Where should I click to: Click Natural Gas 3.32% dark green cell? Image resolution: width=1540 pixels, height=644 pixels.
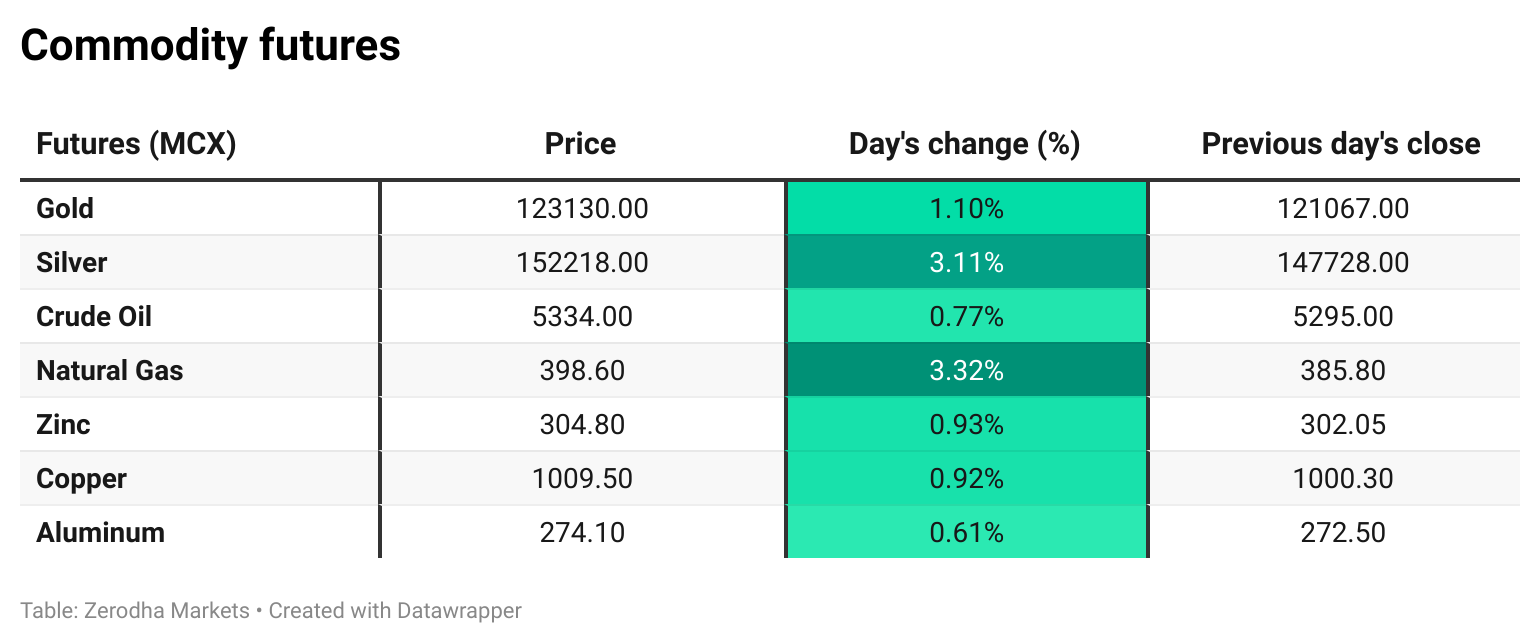[x=966, y=371]
